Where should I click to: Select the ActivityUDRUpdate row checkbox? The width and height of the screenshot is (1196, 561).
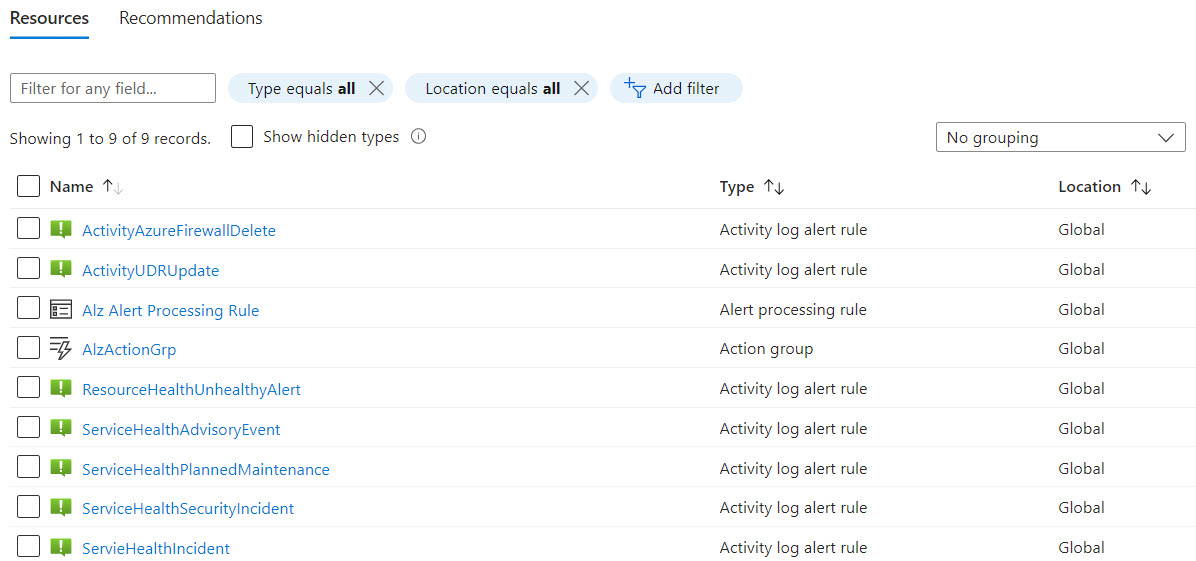coord(28,269)
